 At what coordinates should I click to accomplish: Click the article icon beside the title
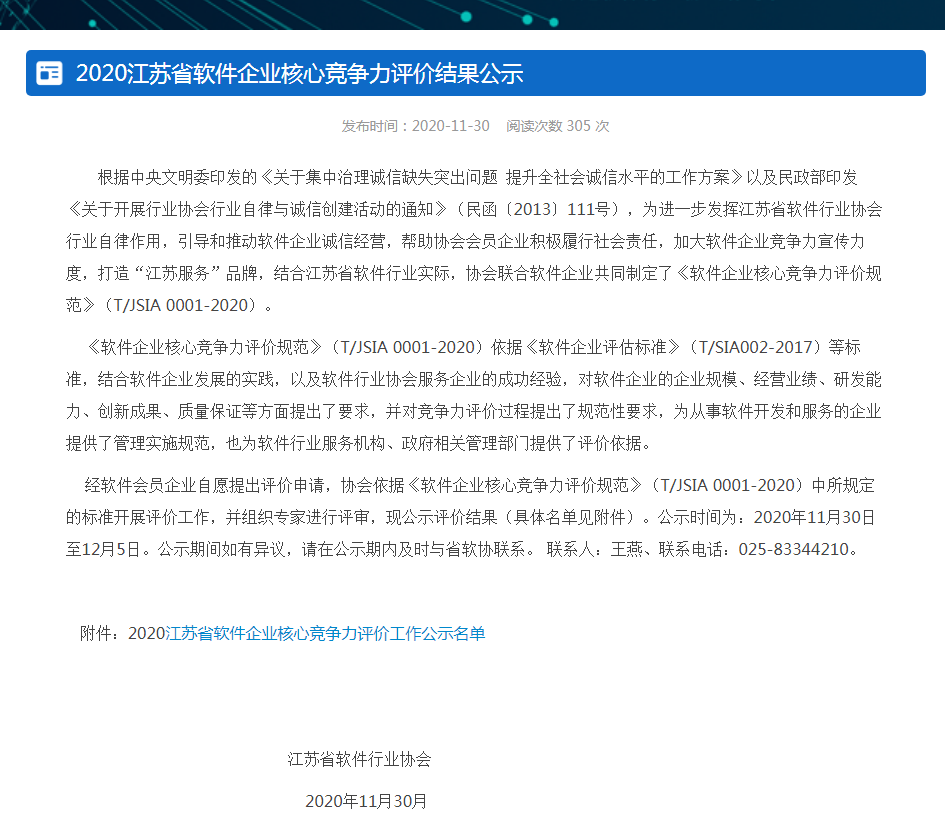click(x=49, y=74)
